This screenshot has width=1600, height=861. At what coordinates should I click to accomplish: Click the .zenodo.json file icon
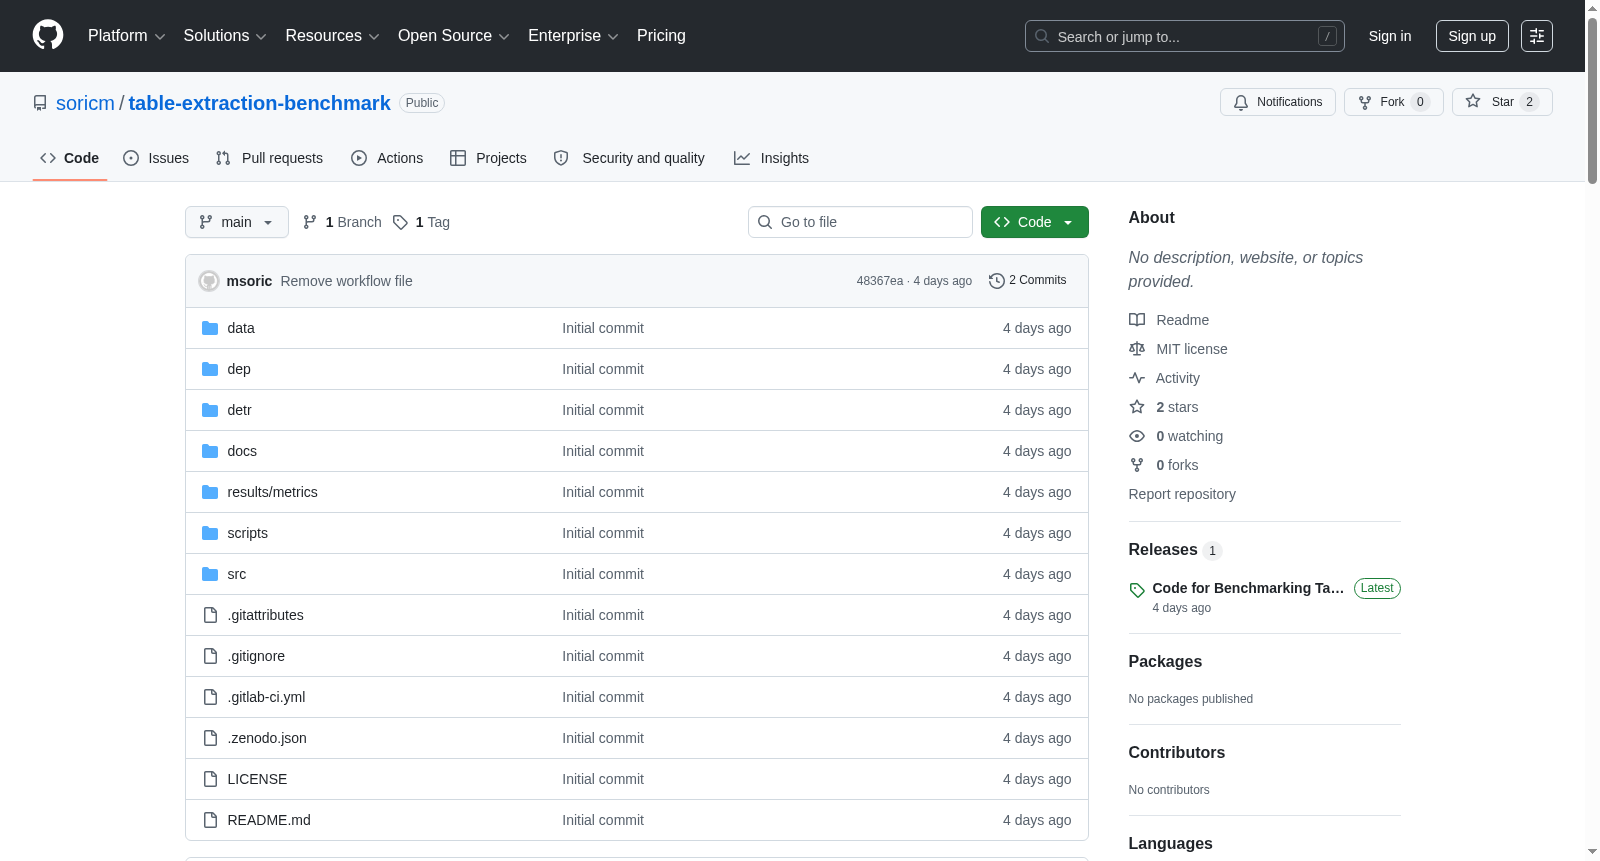pos(210,738)
